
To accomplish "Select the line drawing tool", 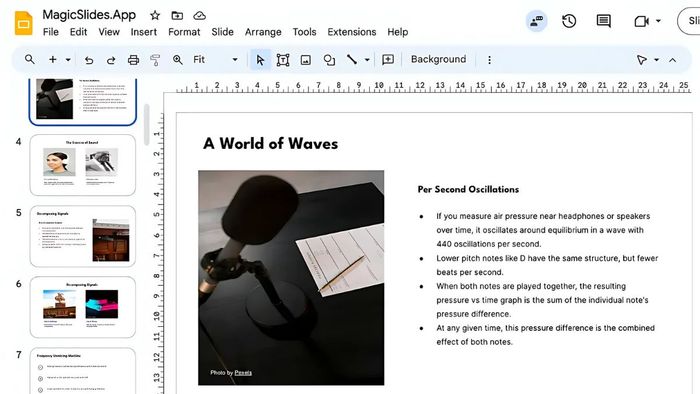I will pyautogui.click(x=352, y=59).
